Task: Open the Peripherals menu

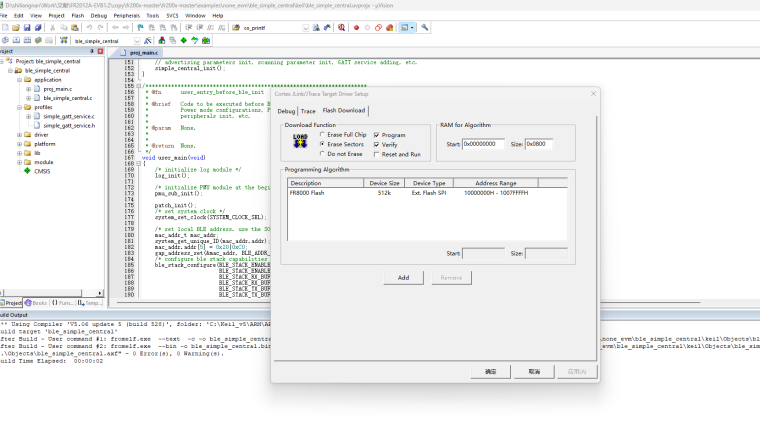Action: [127, 16]
